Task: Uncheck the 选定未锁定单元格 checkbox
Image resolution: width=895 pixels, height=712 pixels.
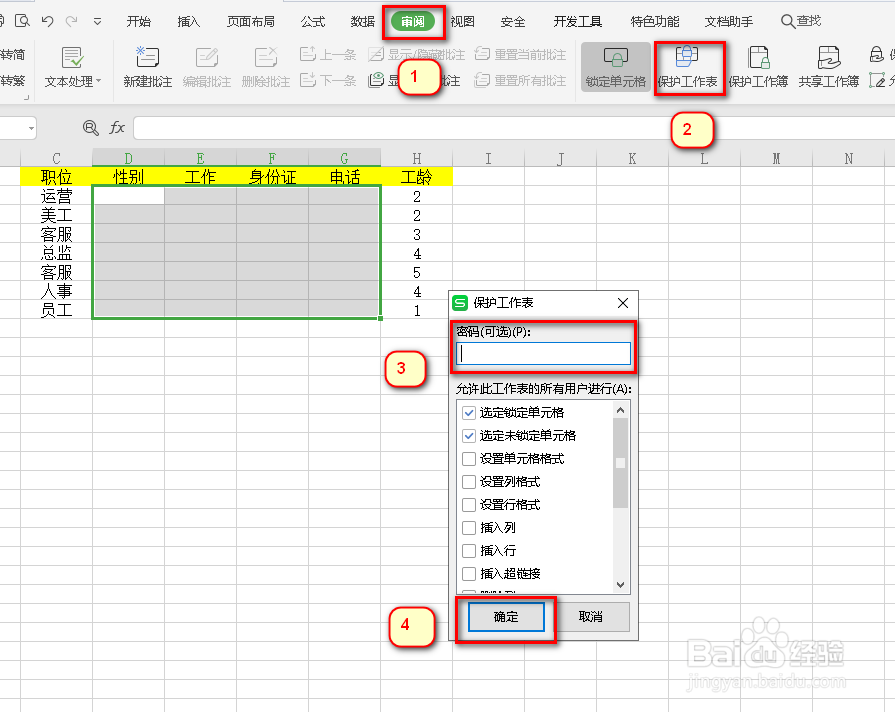Action: click(469, 436)
